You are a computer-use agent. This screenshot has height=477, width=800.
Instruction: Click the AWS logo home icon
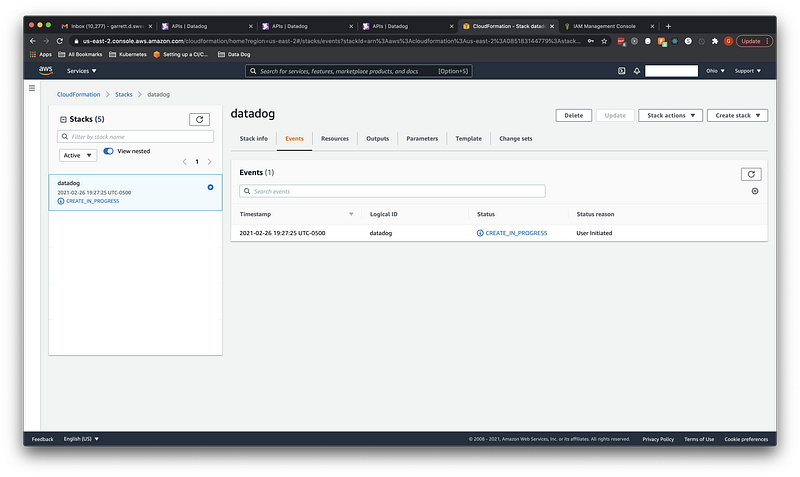coord(45,70)
